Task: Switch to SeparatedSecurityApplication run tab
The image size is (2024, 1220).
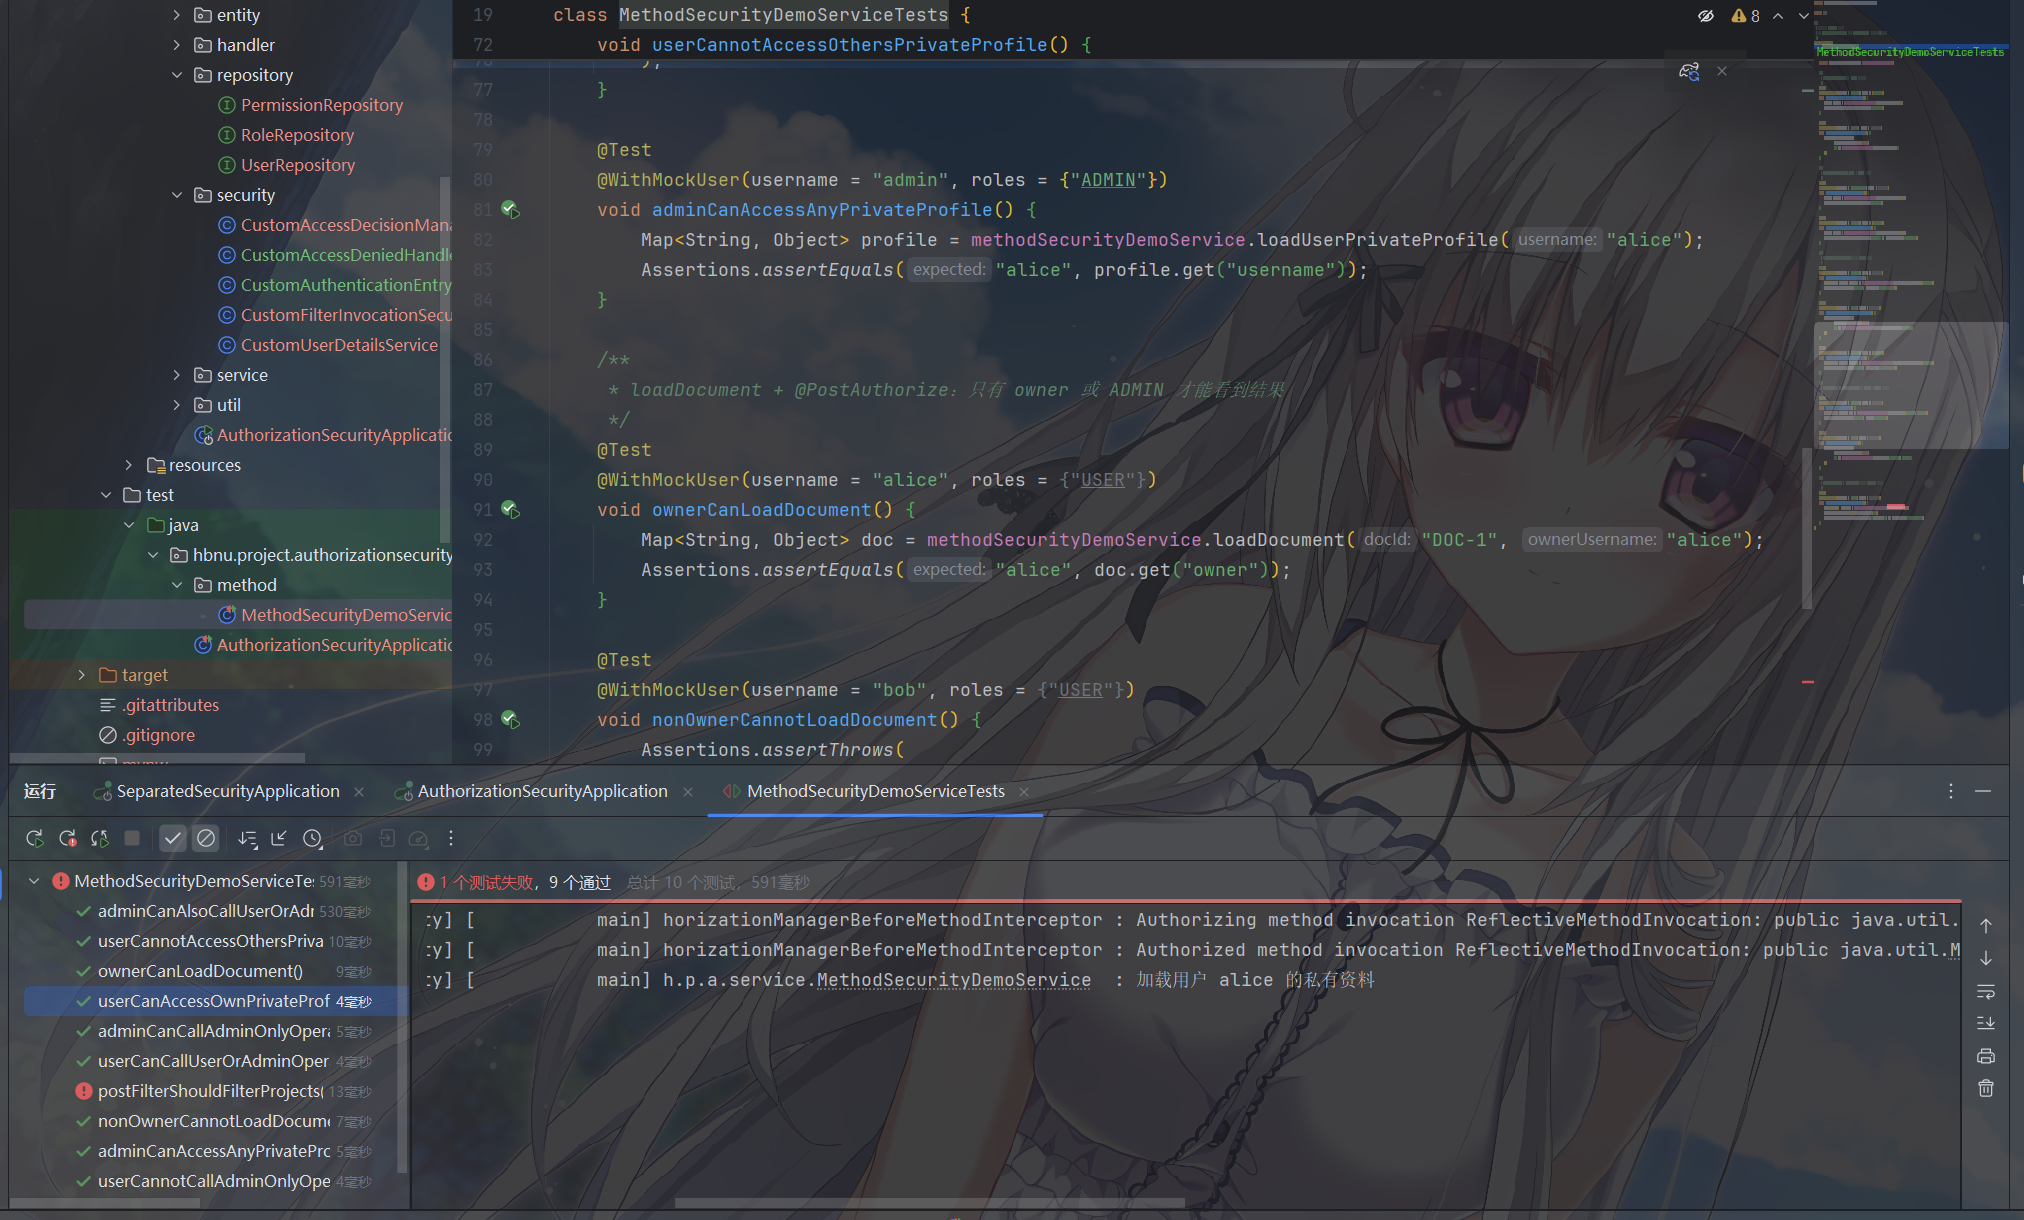Action: coord(227,791)
